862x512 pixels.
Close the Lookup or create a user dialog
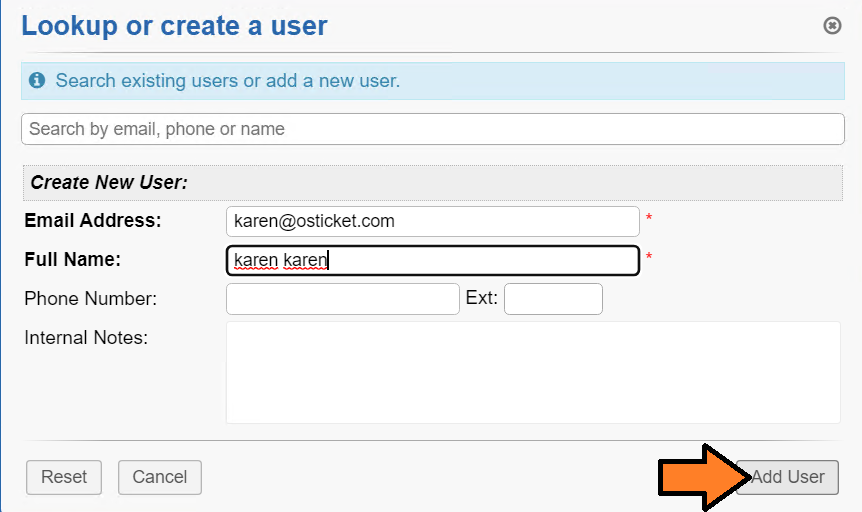(x=832, y=25)
